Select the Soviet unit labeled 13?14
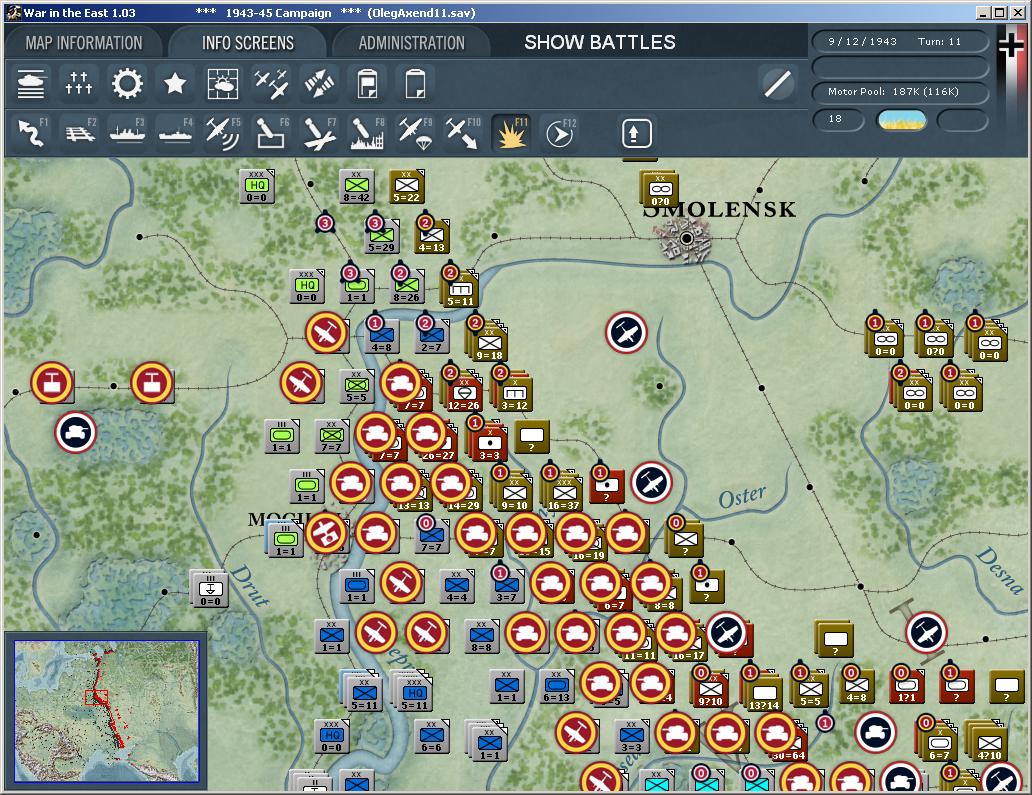Viewport: 1032px width, 795px height. tap(763, 689)
